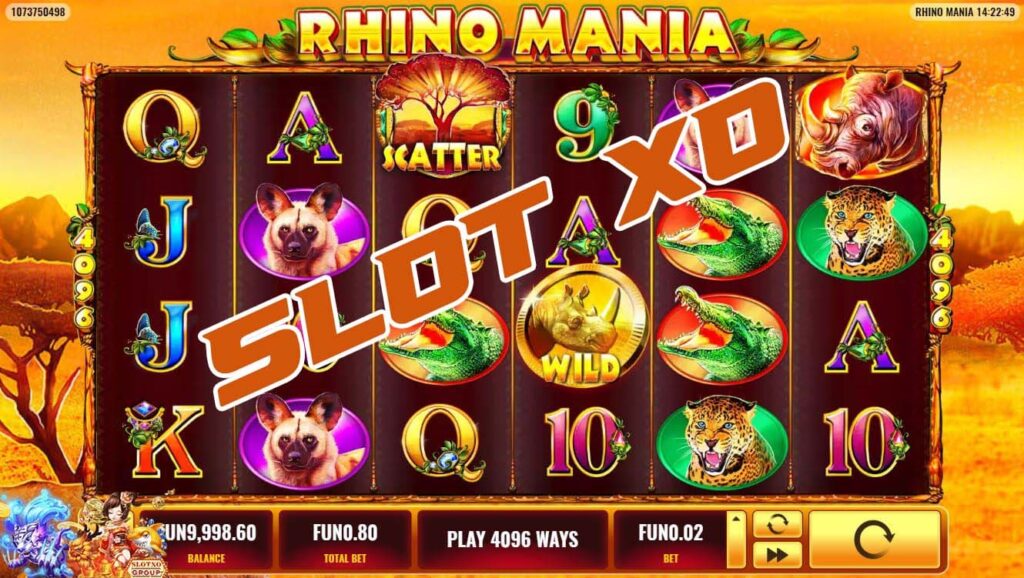This screenshot has height=578, width=1024.
Task: Click the Scatter tree symbol
Action: pos(443,118)
